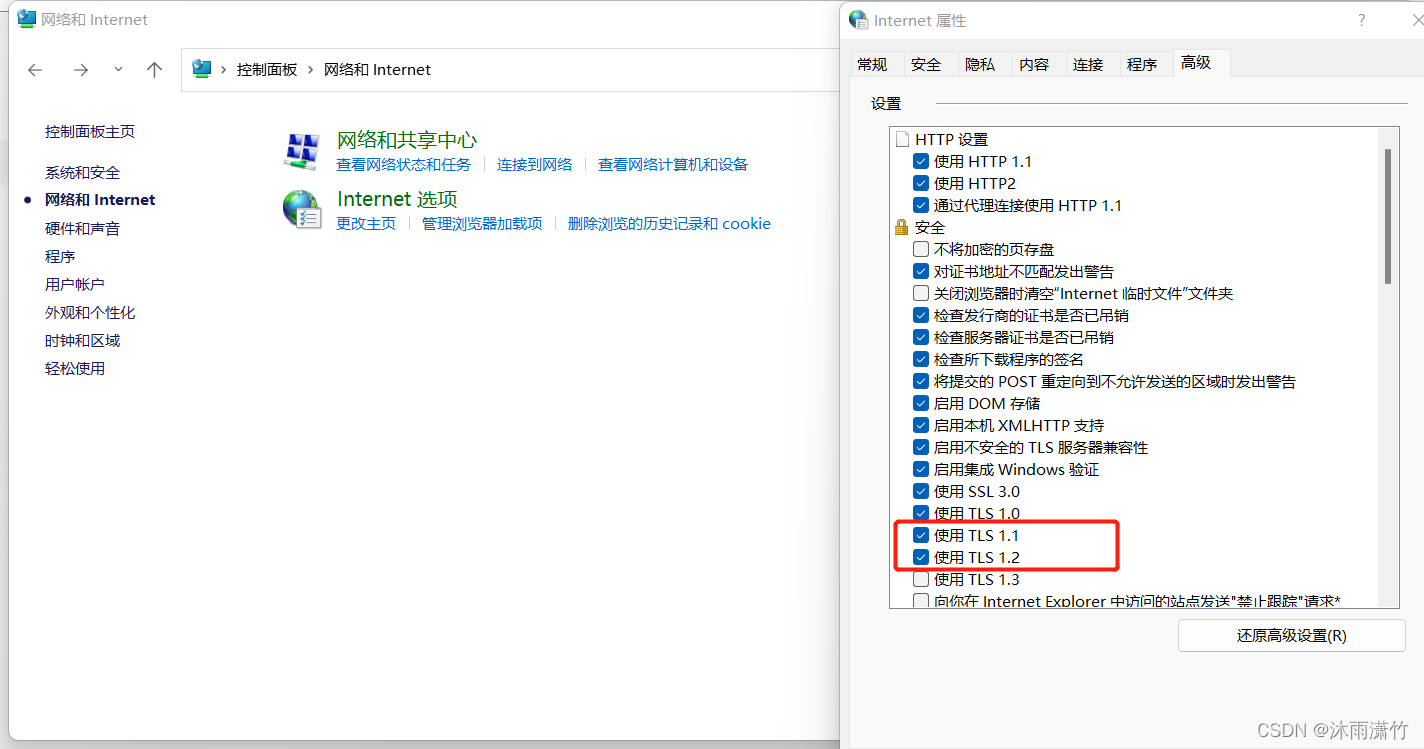Viewport: 1424px width, 749px height.
Task: Open 用户帐户 category
Action: point(75,284)
